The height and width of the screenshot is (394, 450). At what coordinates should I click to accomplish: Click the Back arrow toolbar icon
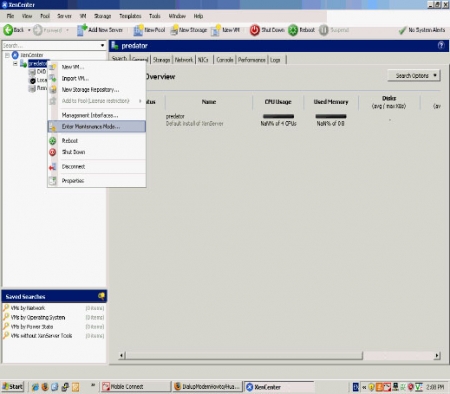pyautogui.click(x=8, y=30)
